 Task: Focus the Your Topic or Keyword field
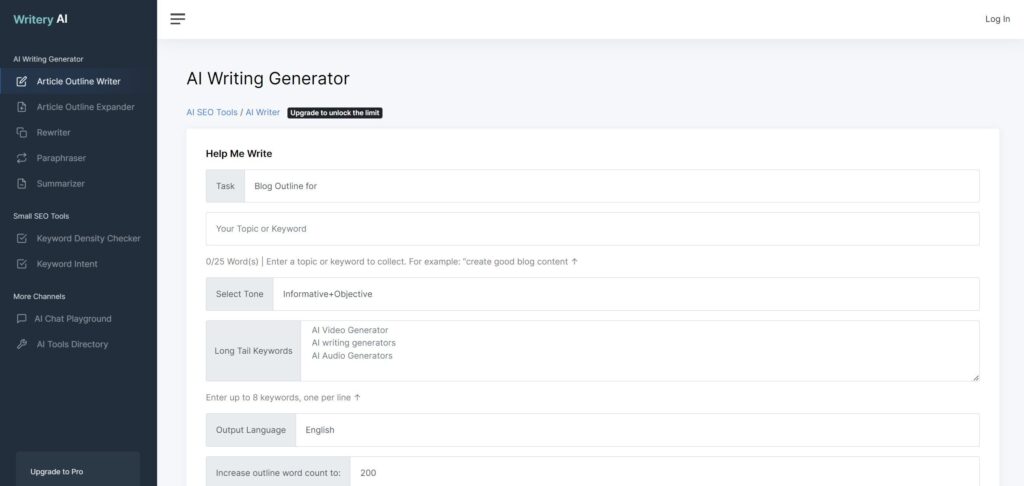[x=592, y=229]
